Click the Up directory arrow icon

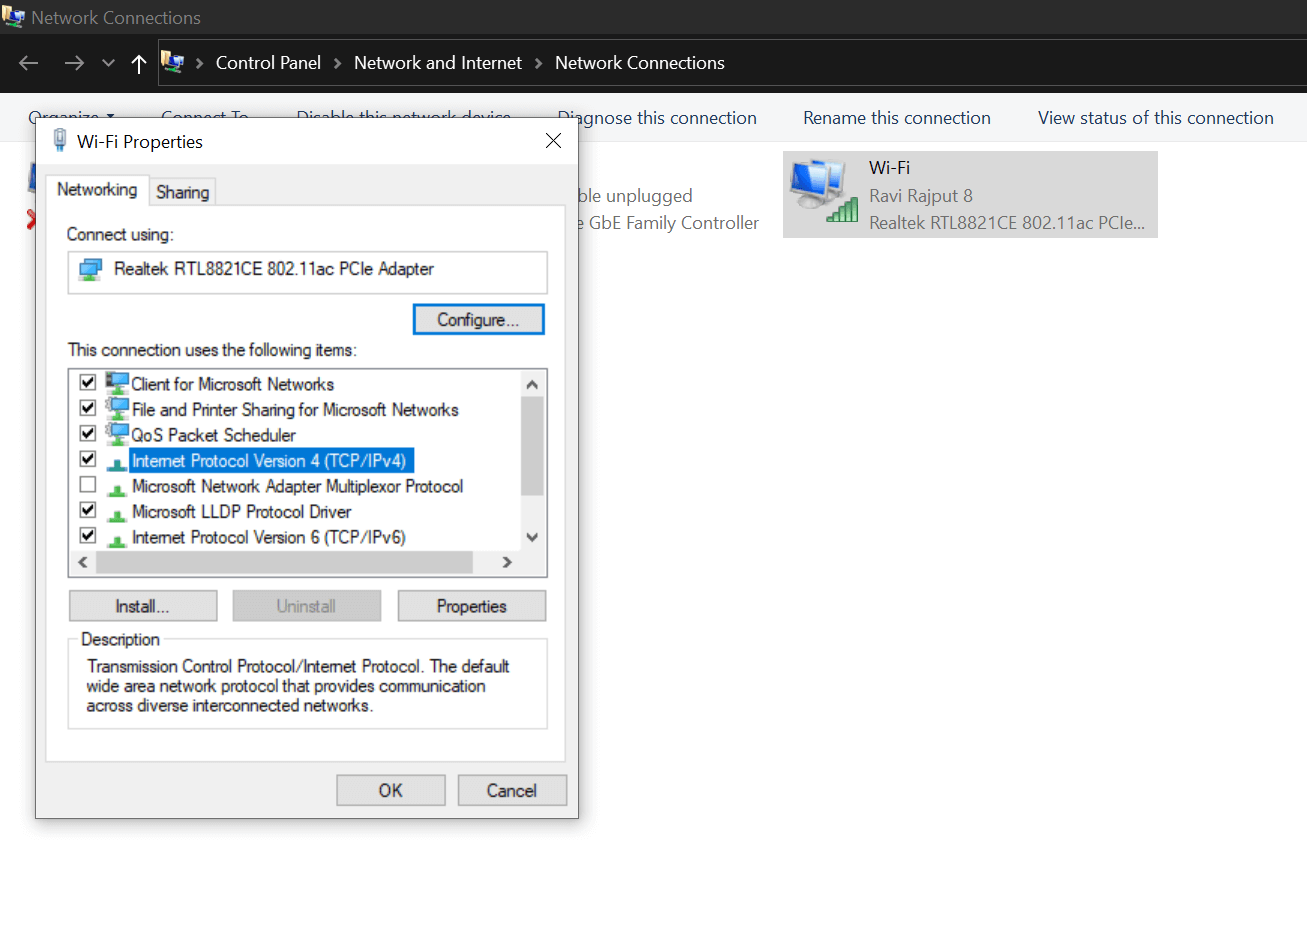[x=139, y=64]
